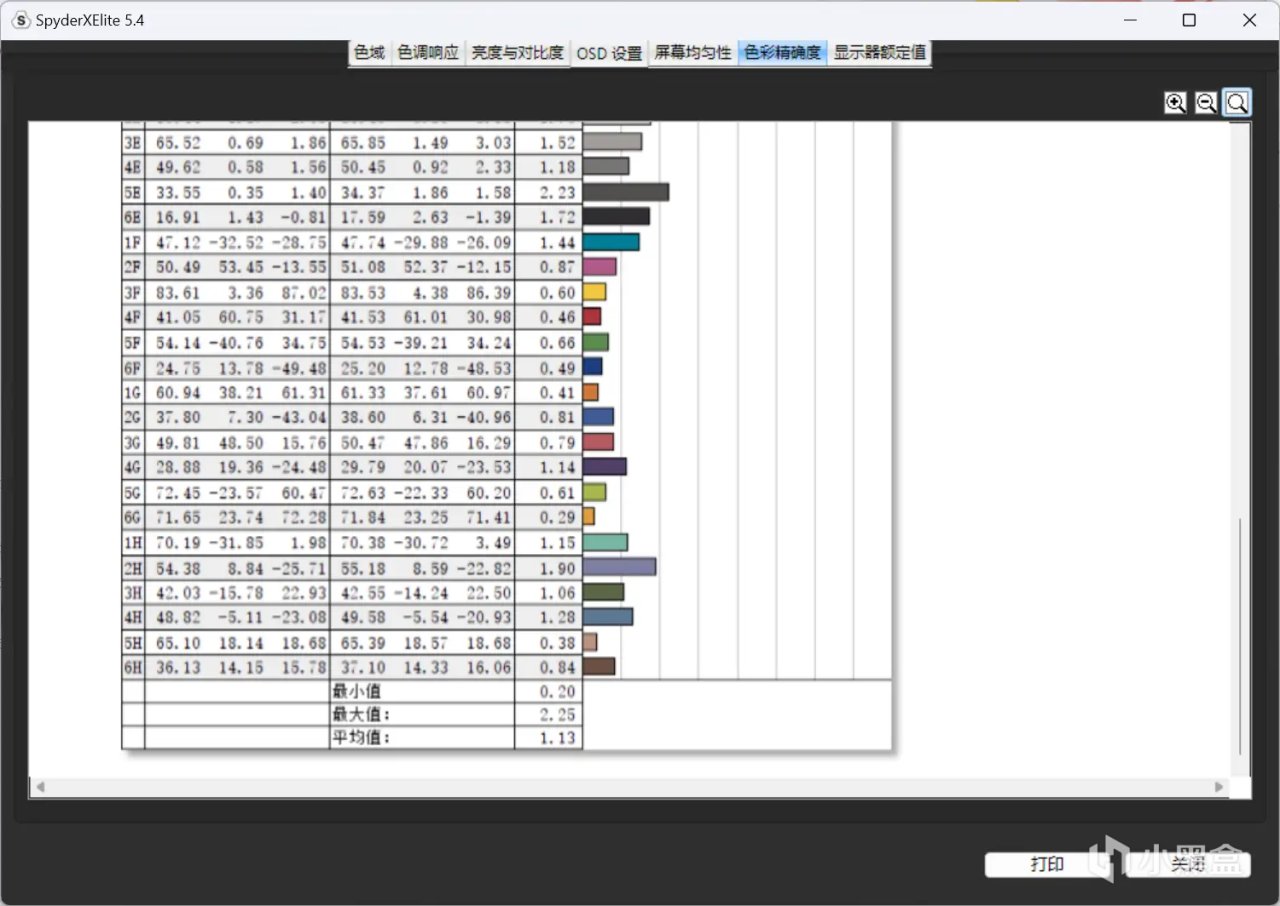Click the horizontal scrollbar left arrow
The width and height of the screenshot is (1280, 906).
click(40, 787)
